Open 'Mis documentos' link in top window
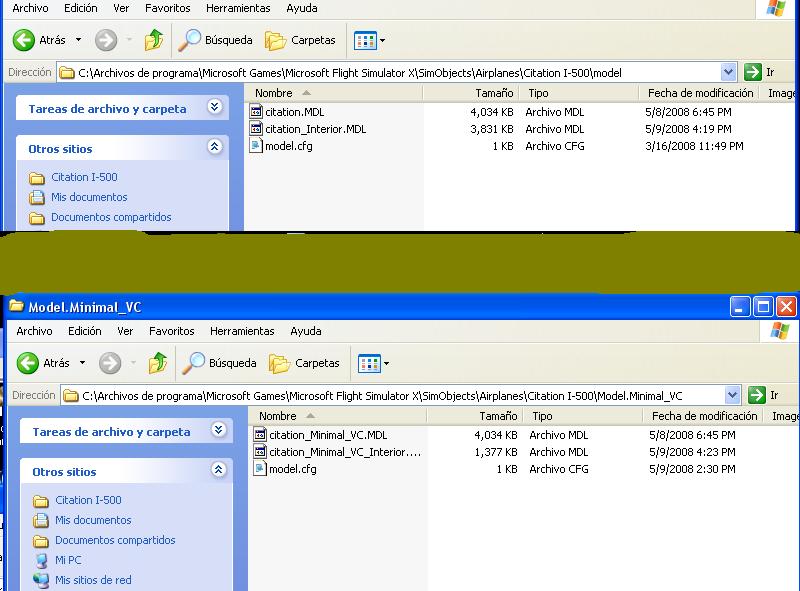Screen dimensions: 800x591 (89, 197)
